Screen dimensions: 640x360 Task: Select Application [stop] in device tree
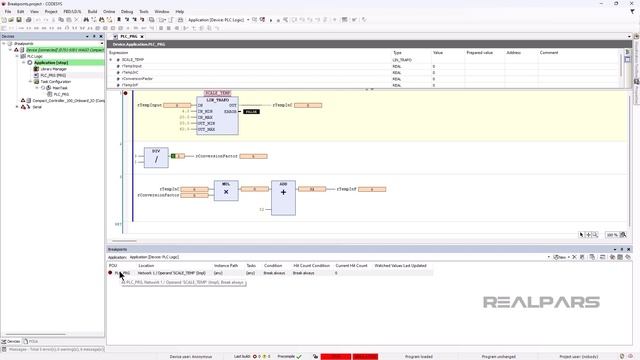[x=51, y=62]
